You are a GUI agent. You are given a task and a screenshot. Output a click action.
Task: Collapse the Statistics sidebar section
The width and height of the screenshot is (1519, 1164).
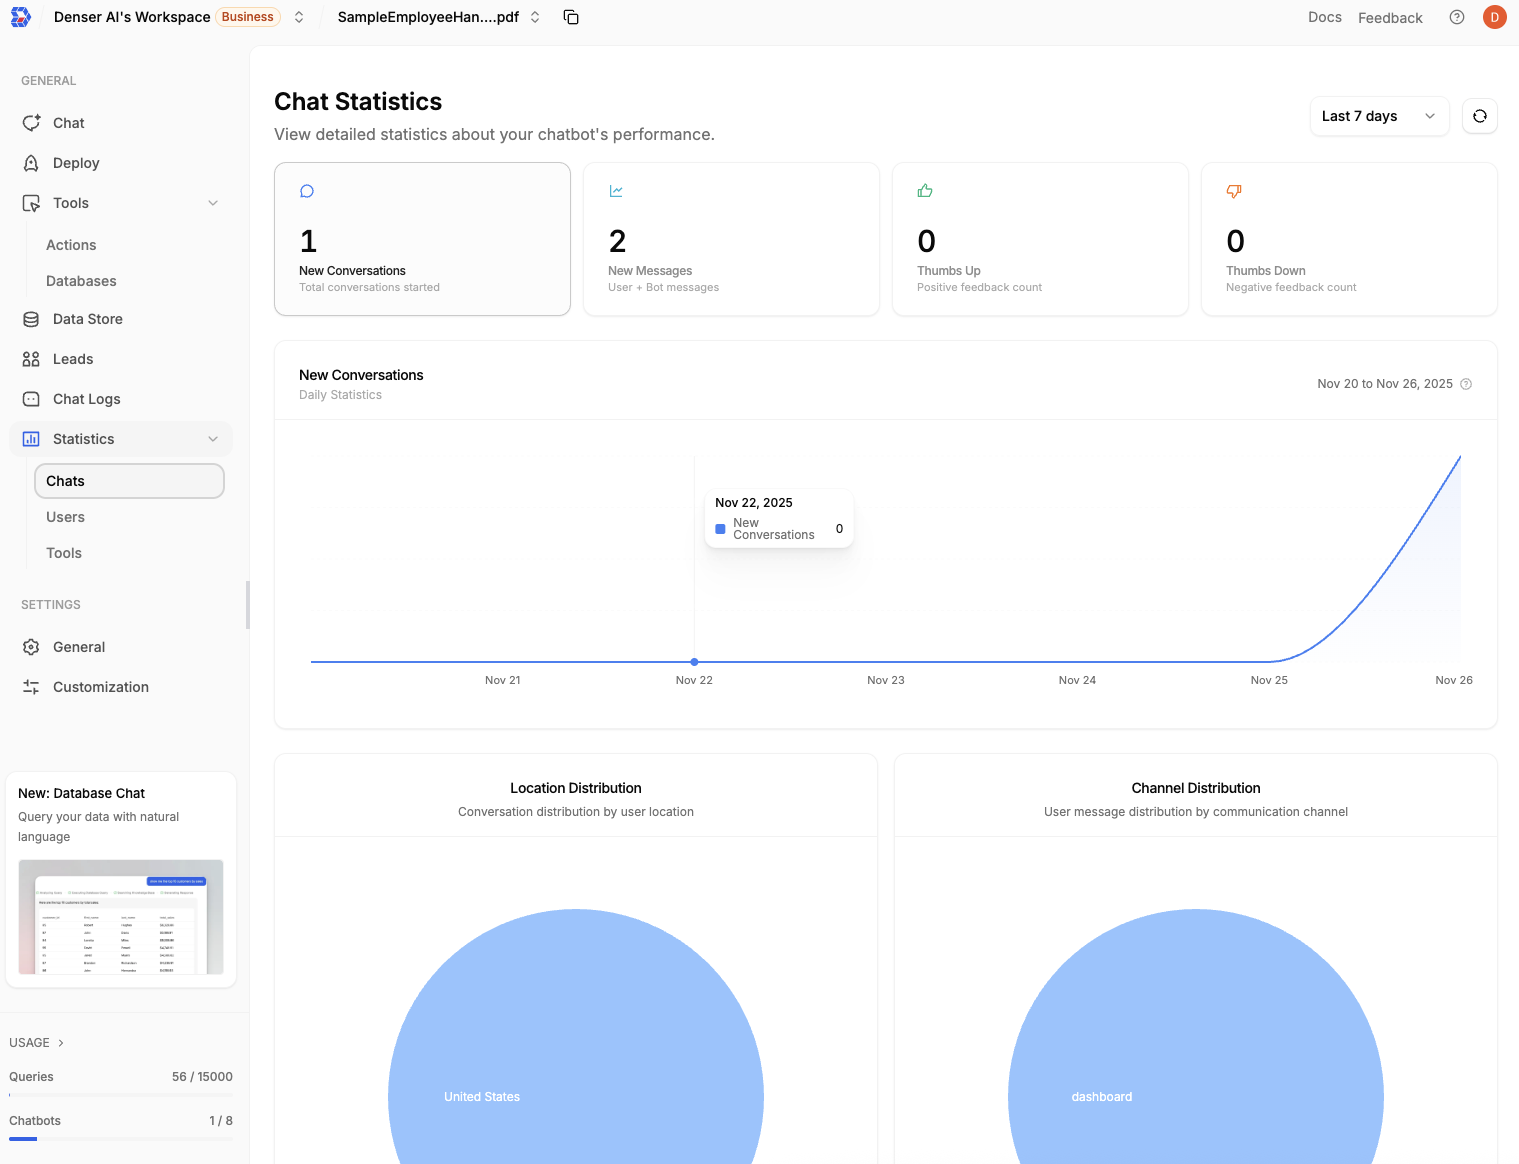click(x=213, y=439)
